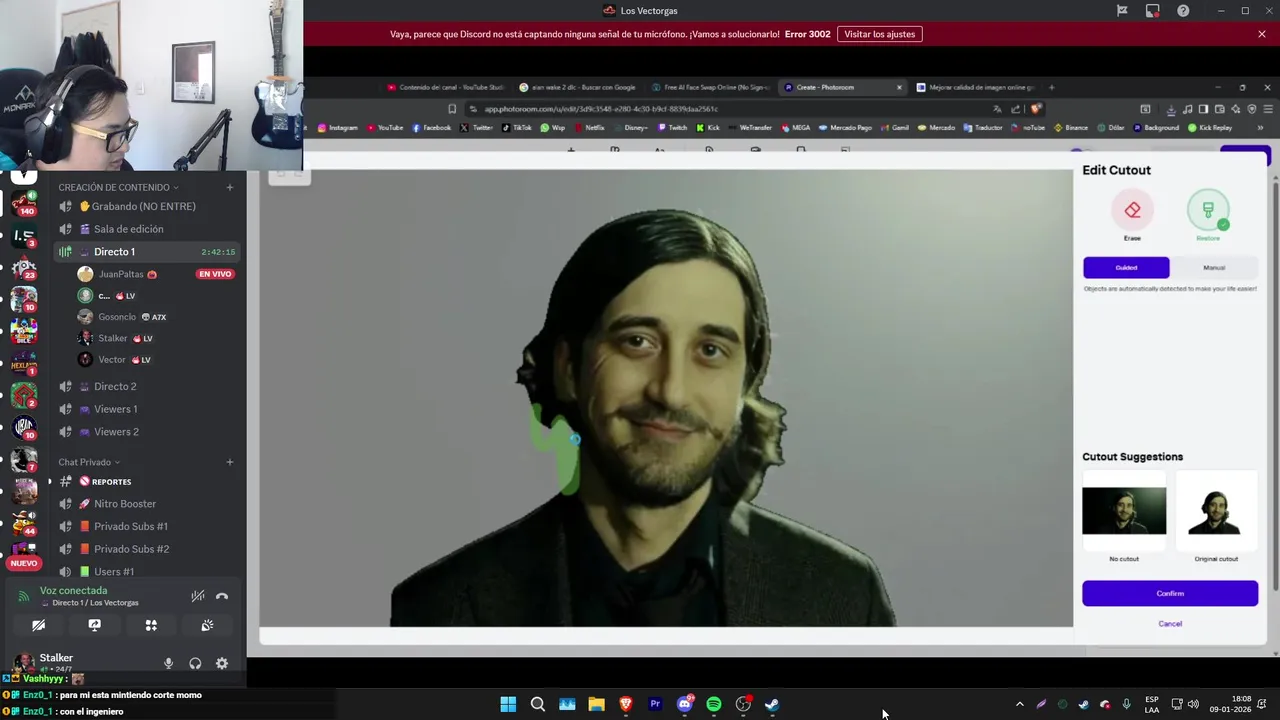Choose the 'No cutout' suggestion thumbnail
The width and height of the screenshot is (1280, 720).
[1124, 511]
